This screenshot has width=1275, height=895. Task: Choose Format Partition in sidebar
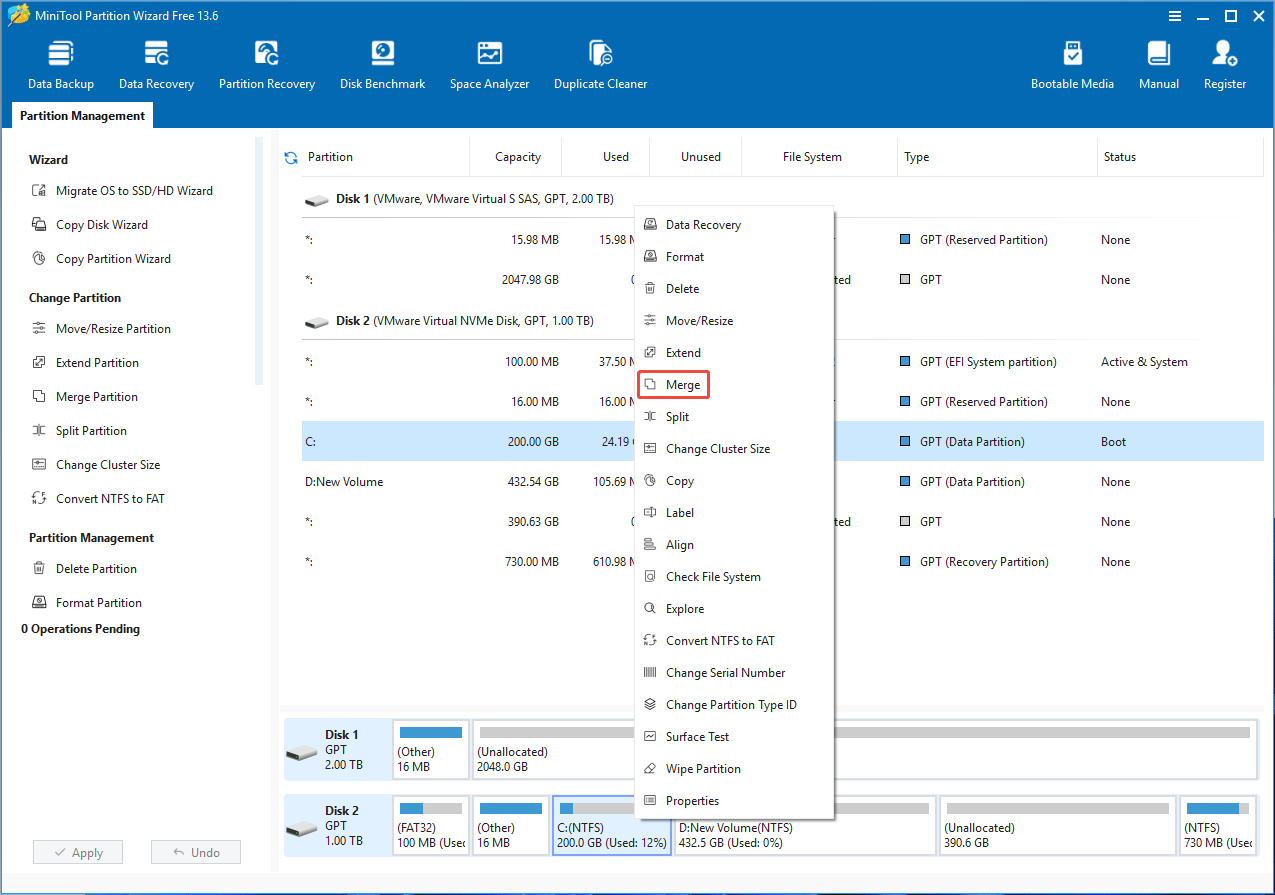click(x=87, y=603)
